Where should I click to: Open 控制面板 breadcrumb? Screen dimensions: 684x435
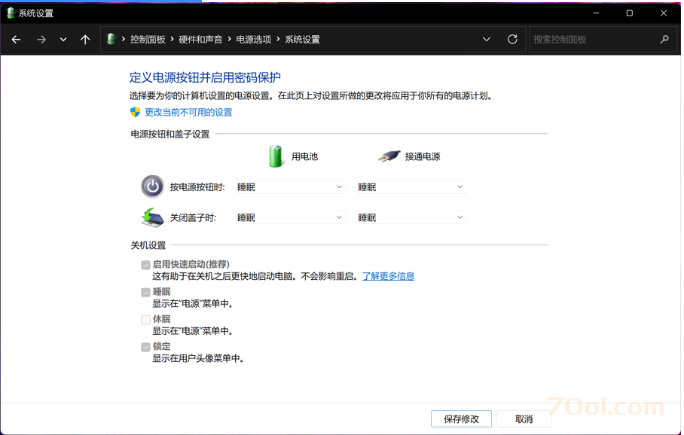[x=147, y=40]
